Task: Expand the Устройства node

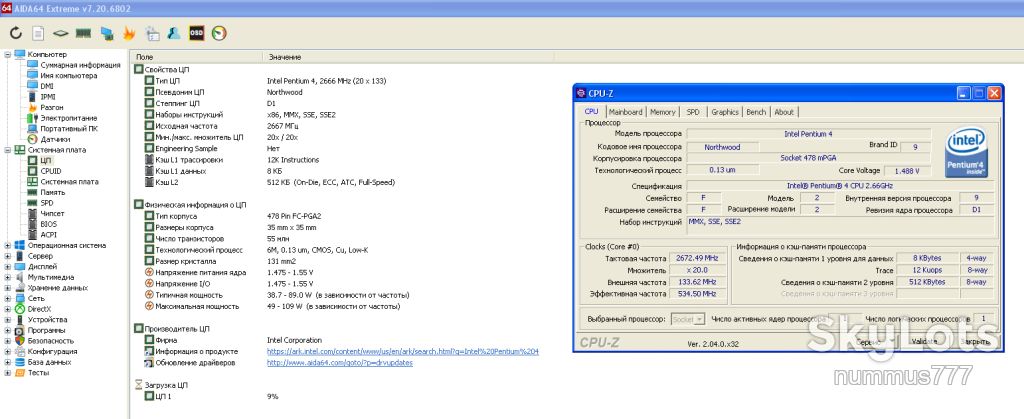Action: click(x=7, y=320)
